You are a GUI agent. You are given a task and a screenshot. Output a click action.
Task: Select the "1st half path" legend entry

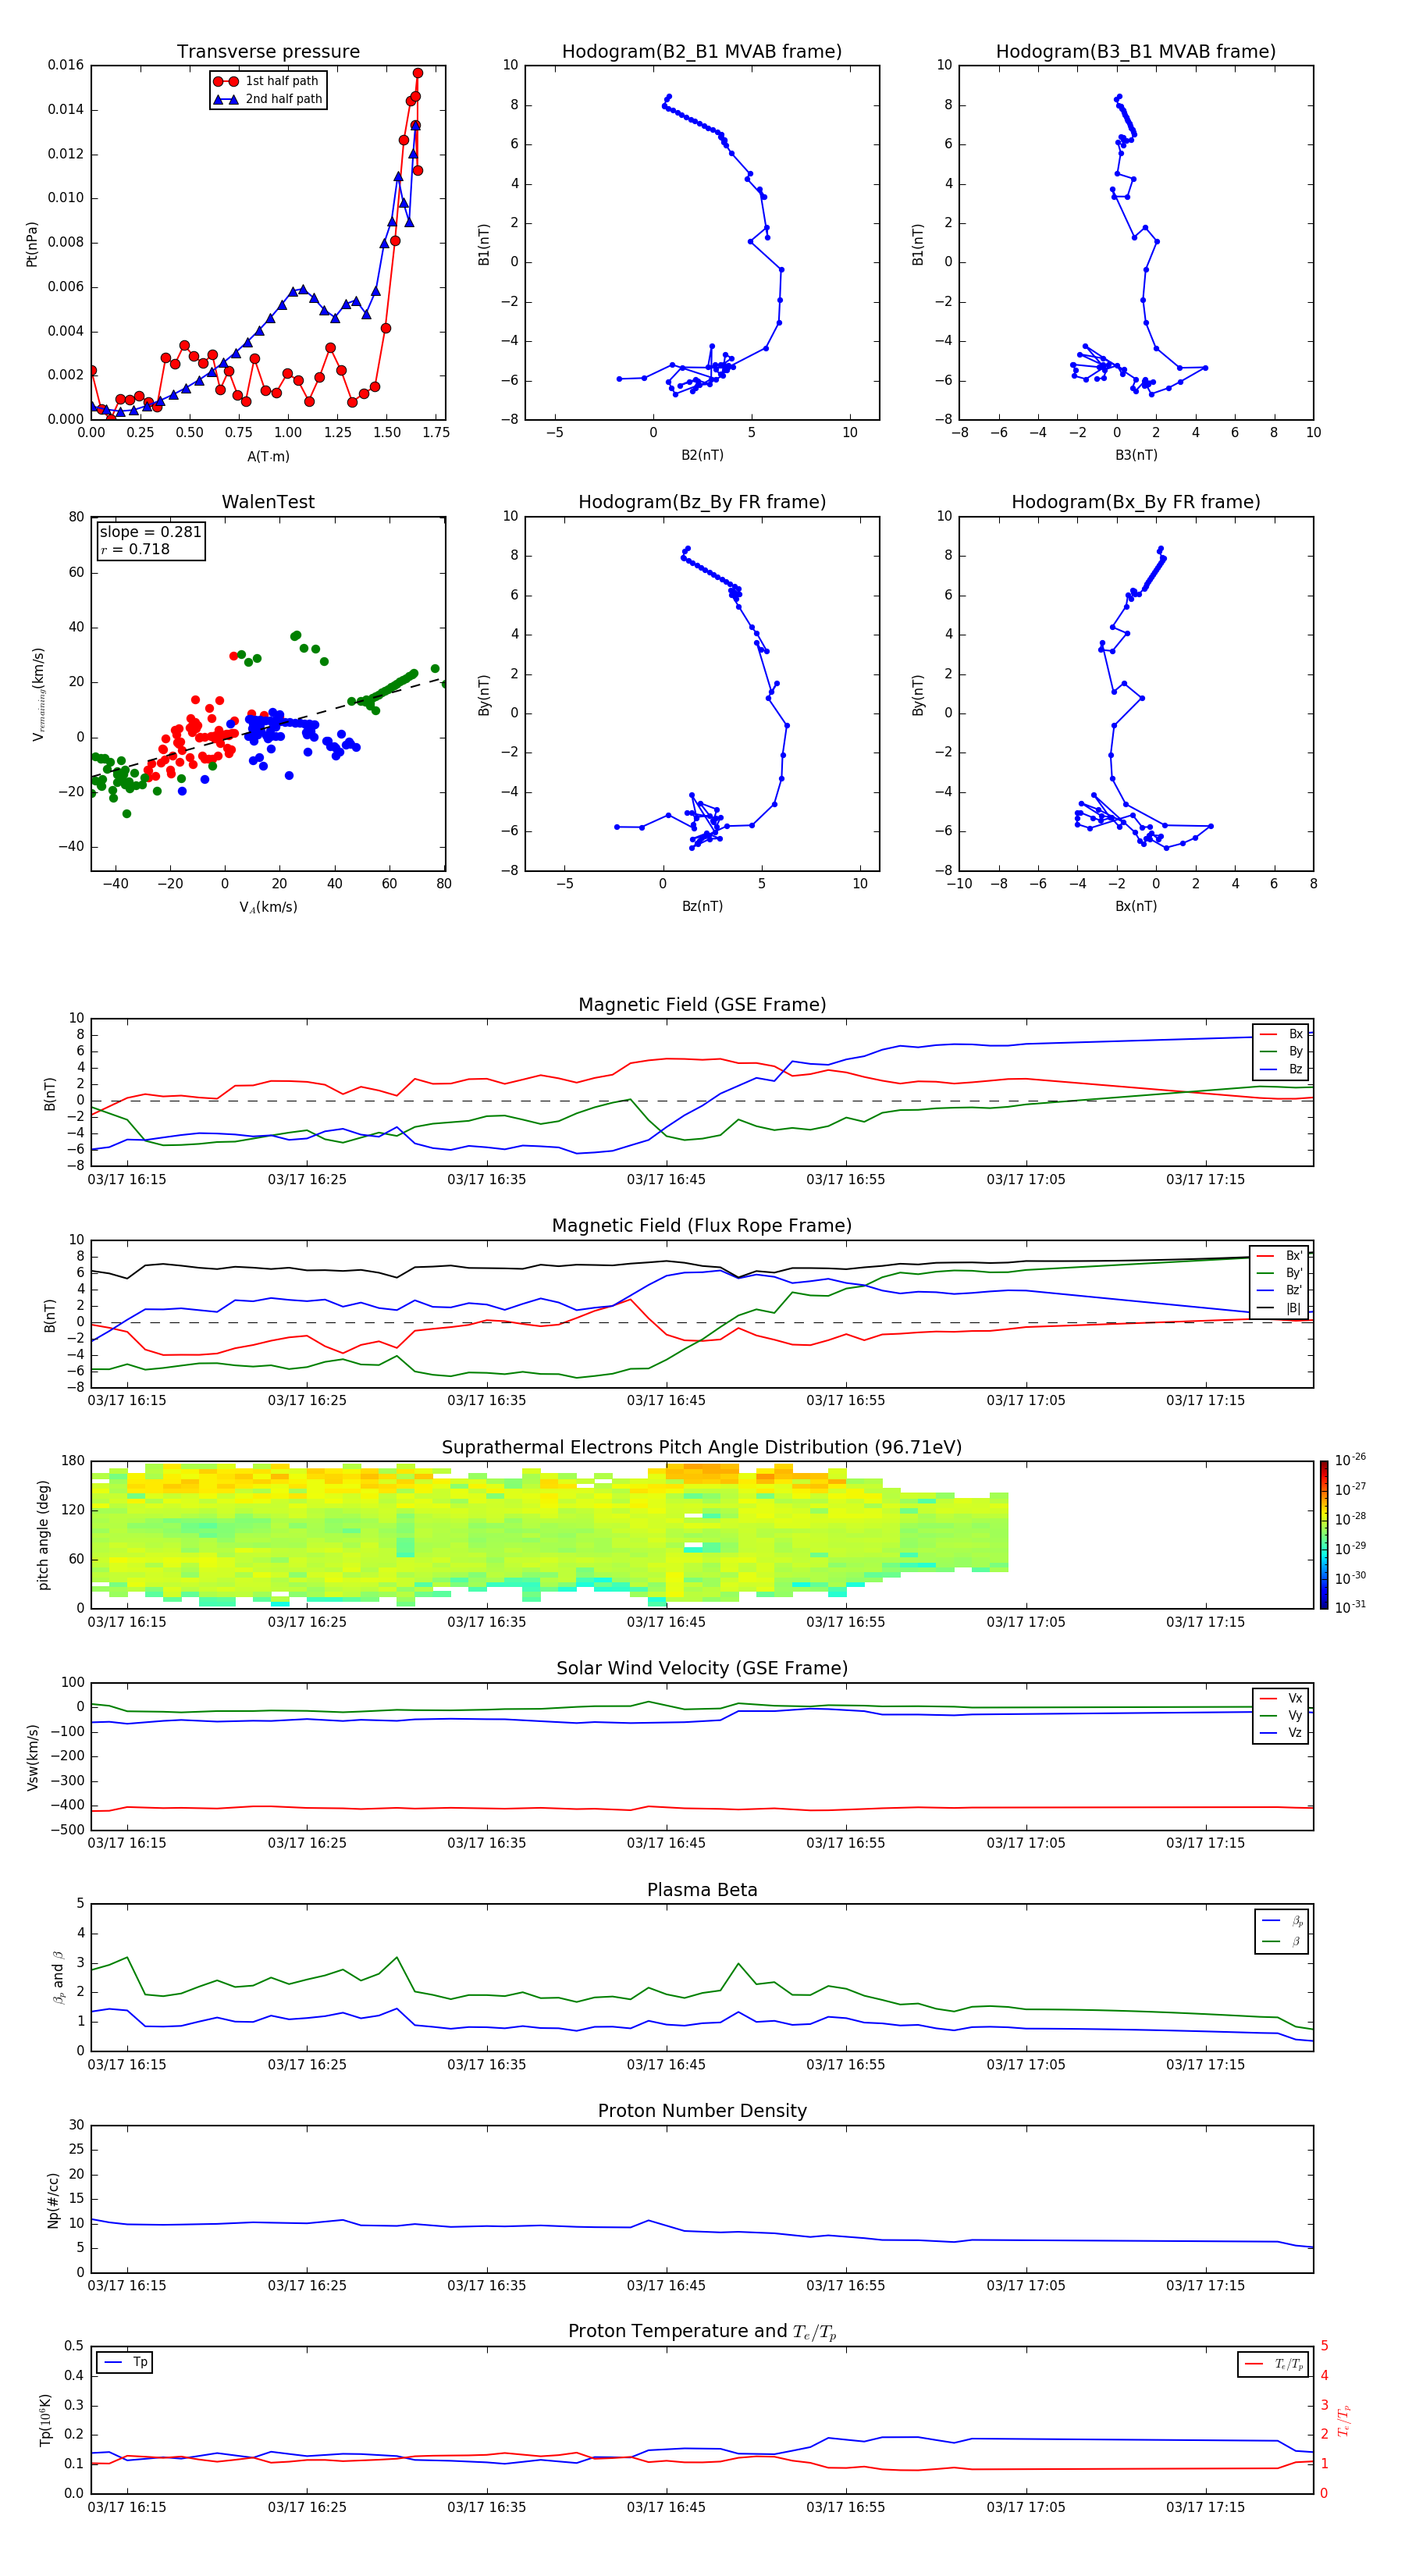(266, 81)
